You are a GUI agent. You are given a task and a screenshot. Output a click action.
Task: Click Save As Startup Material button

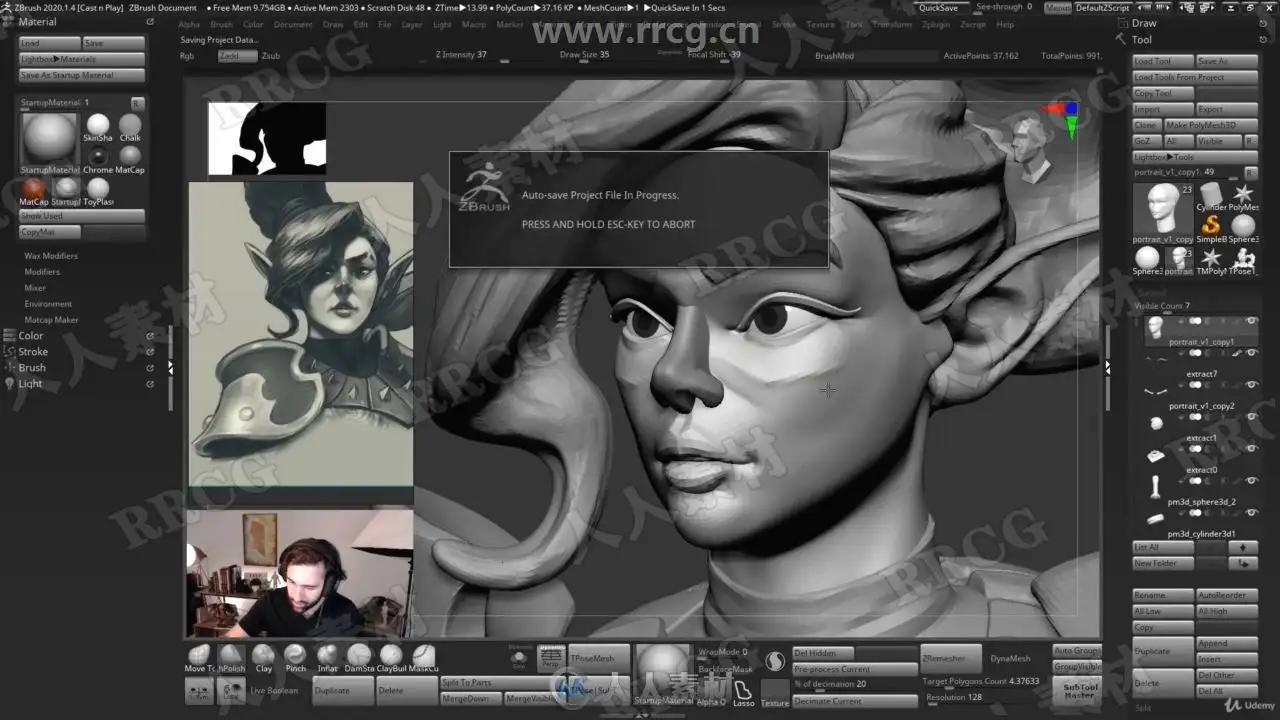[82, 75]
